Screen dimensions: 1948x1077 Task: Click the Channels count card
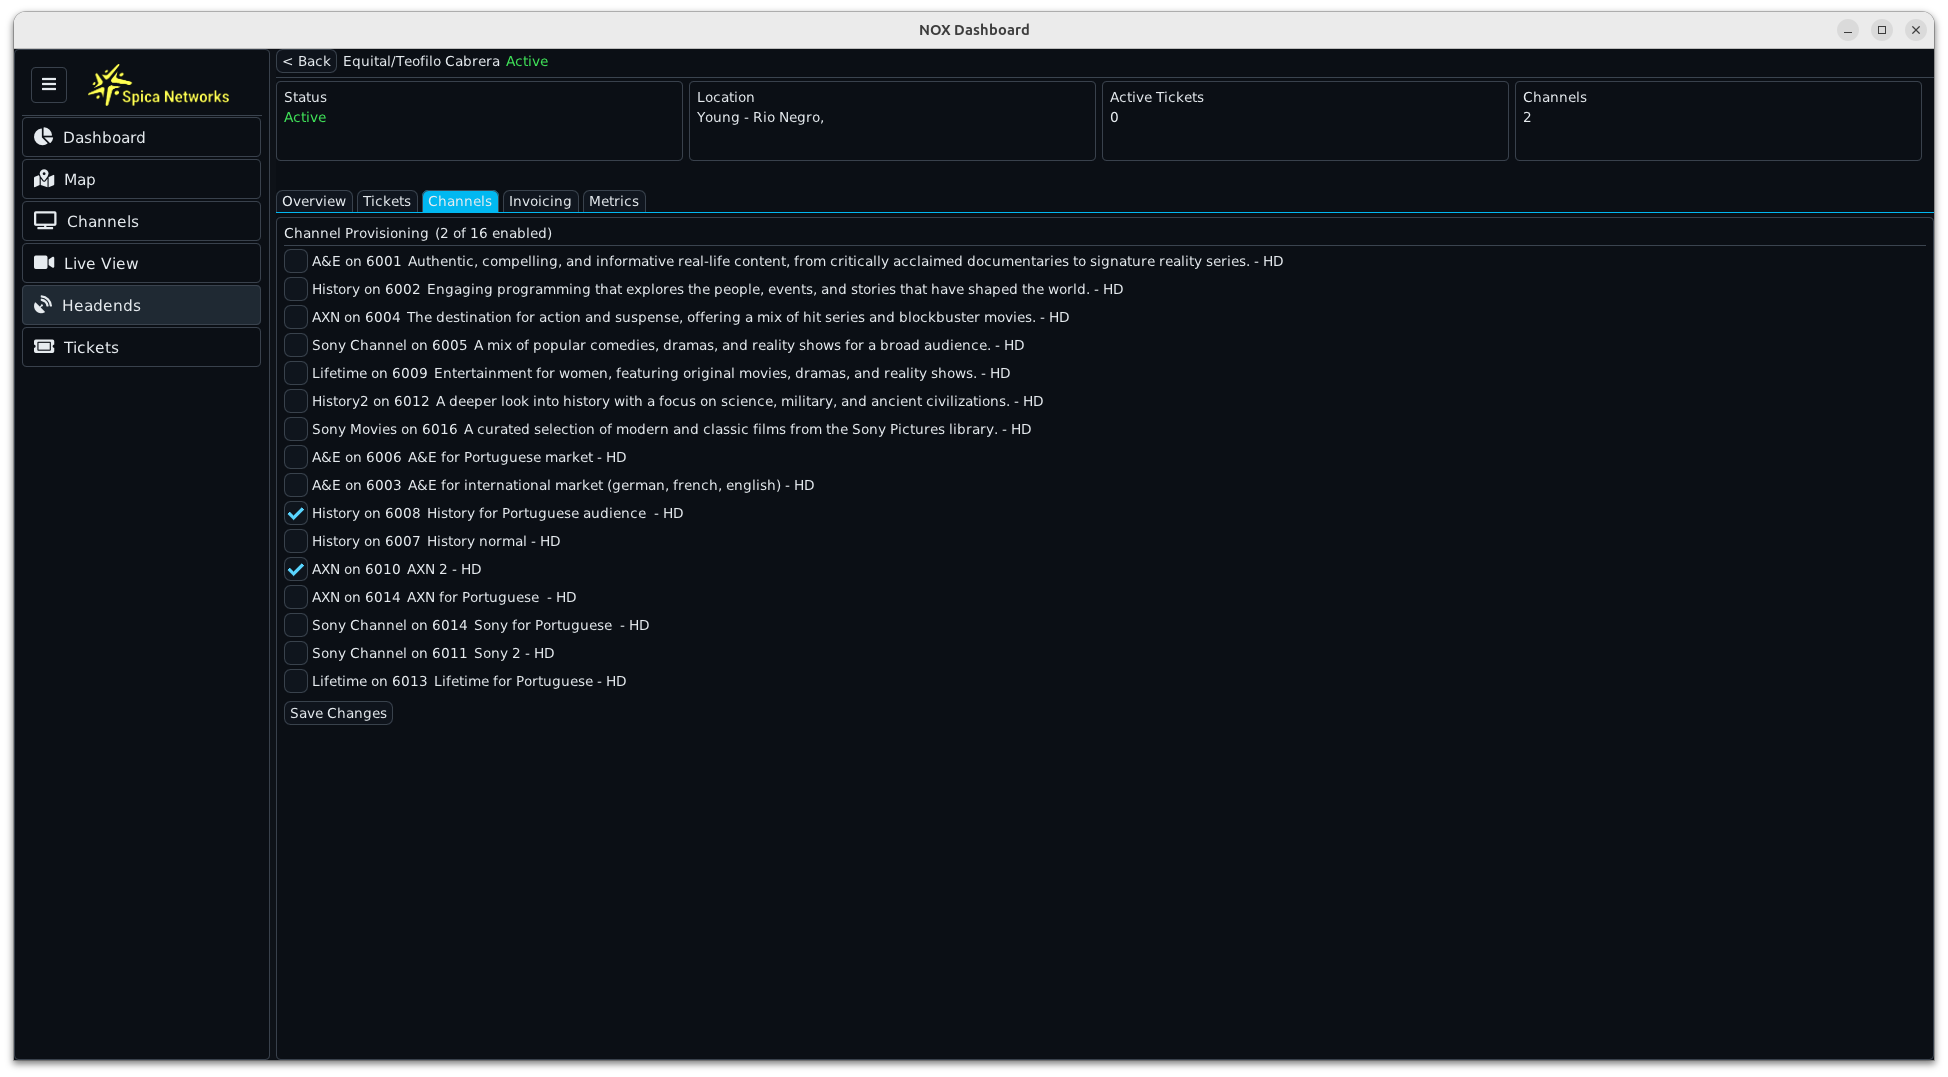point(1718,121)
